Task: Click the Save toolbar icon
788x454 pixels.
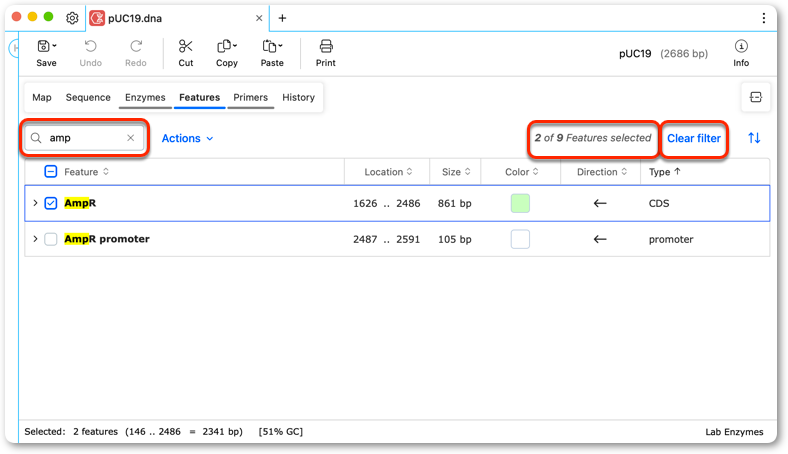Action: coord(43,46)
